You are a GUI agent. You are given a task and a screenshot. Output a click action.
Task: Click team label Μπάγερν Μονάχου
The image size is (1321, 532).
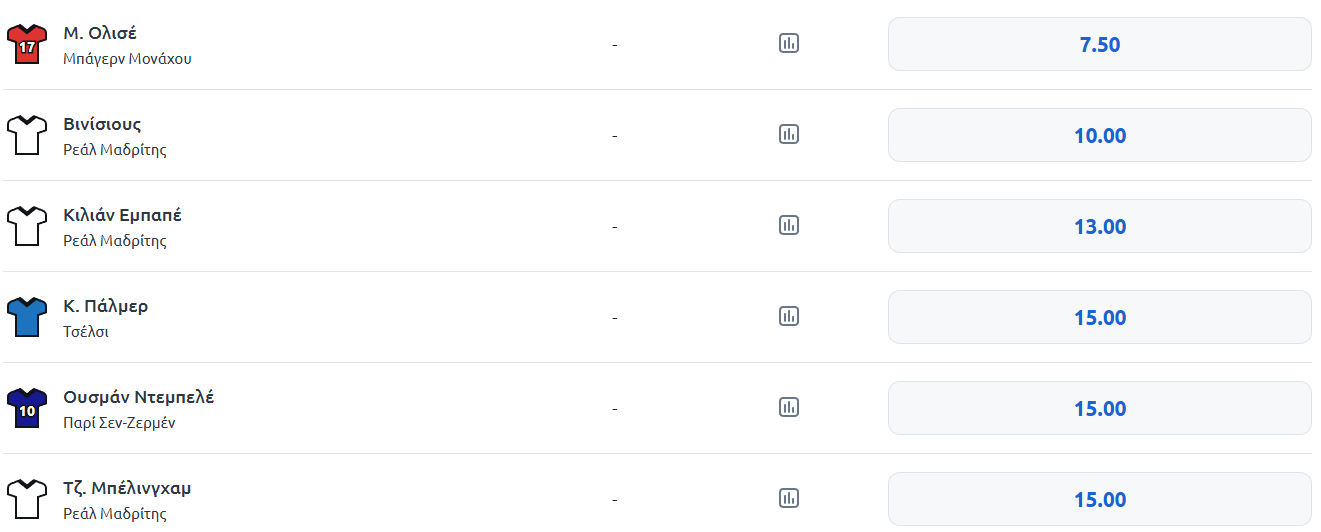(x=127, y=59)
